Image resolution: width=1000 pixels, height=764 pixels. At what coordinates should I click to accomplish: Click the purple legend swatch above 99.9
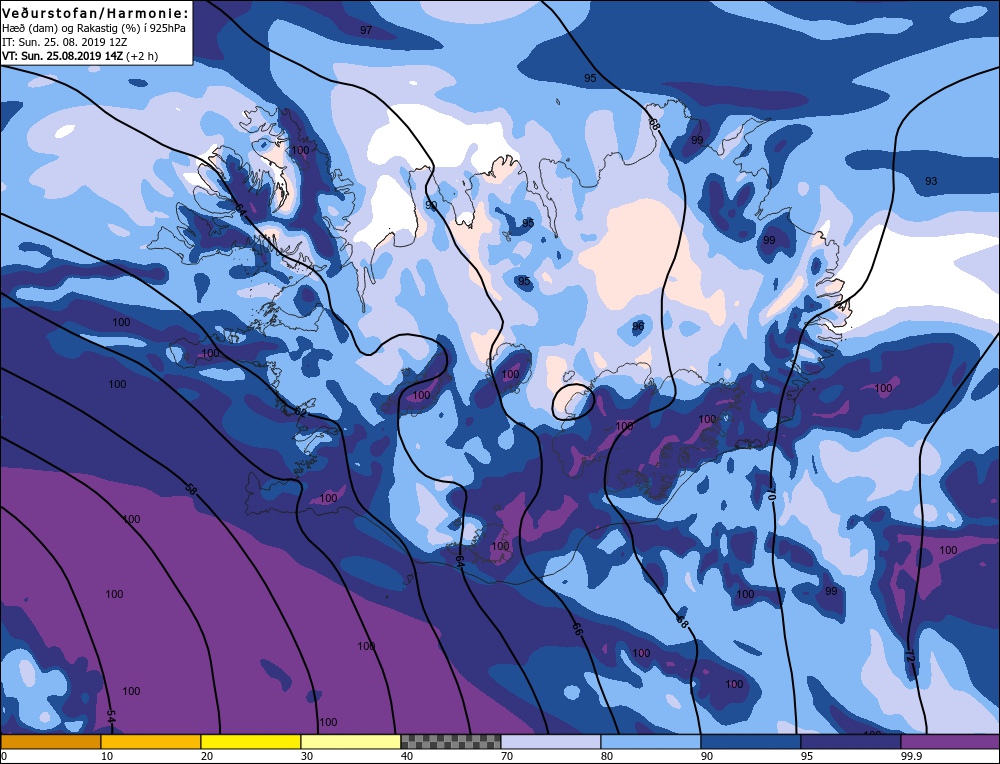point(950,741)
